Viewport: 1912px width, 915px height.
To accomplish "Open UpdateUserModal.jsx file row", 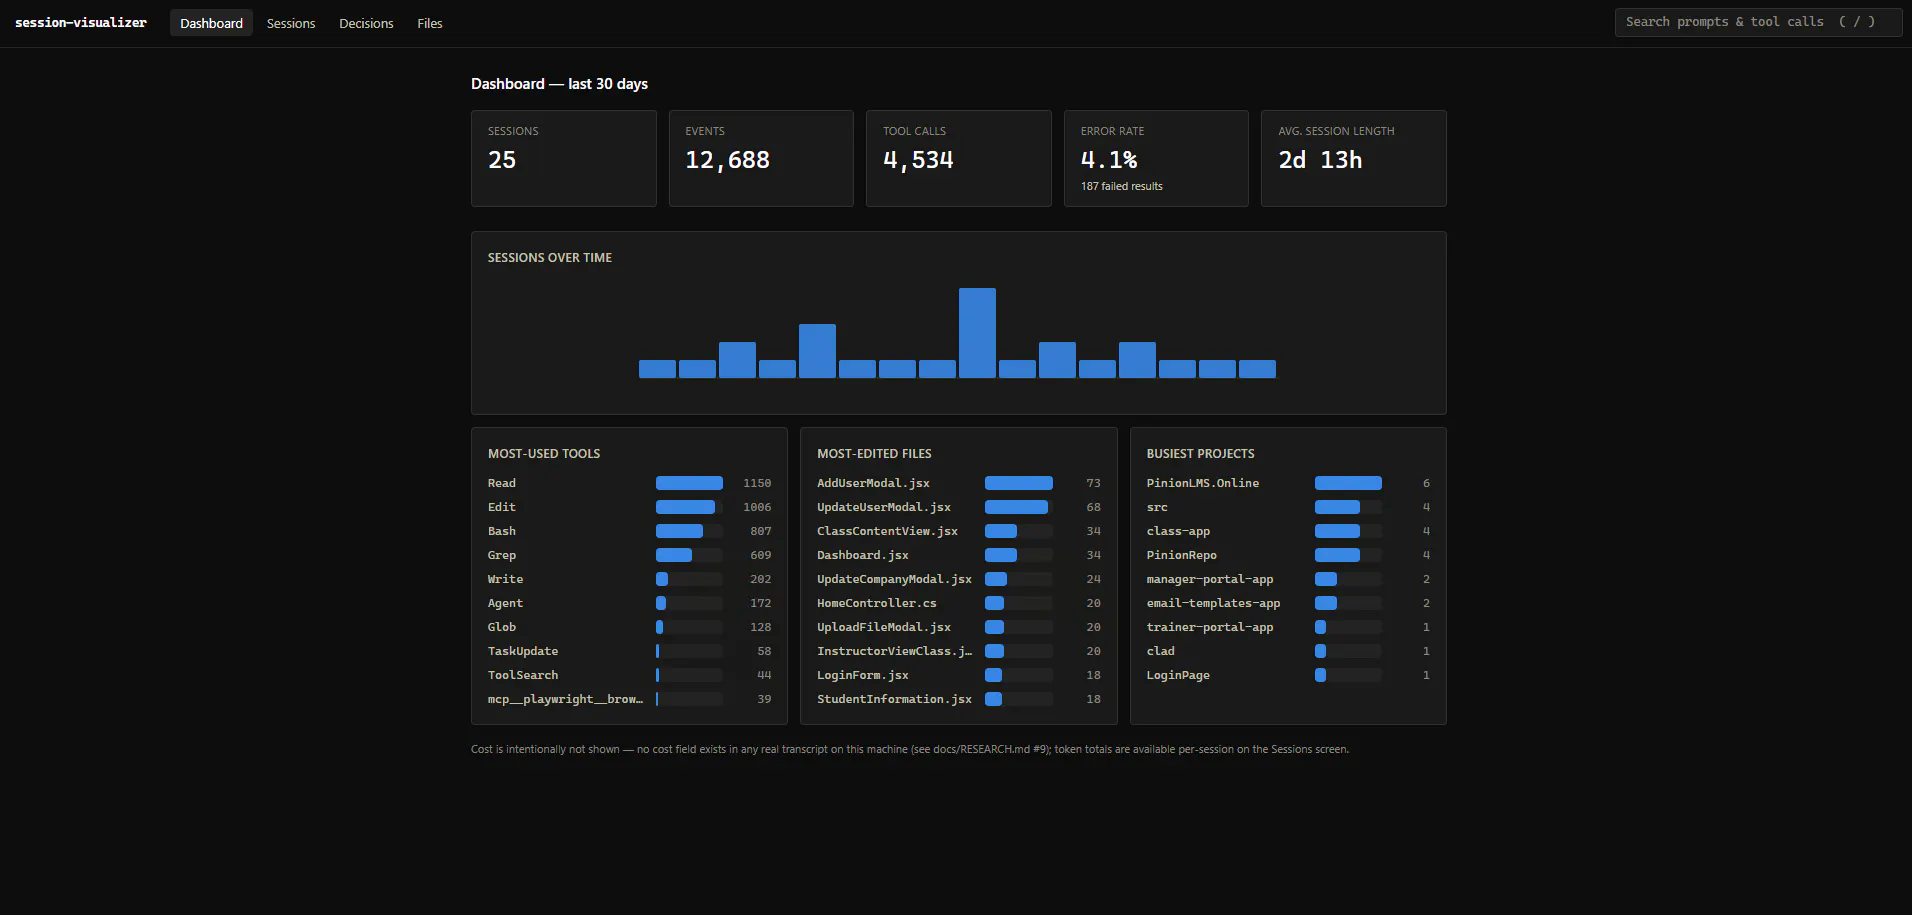I will [958, 507].
